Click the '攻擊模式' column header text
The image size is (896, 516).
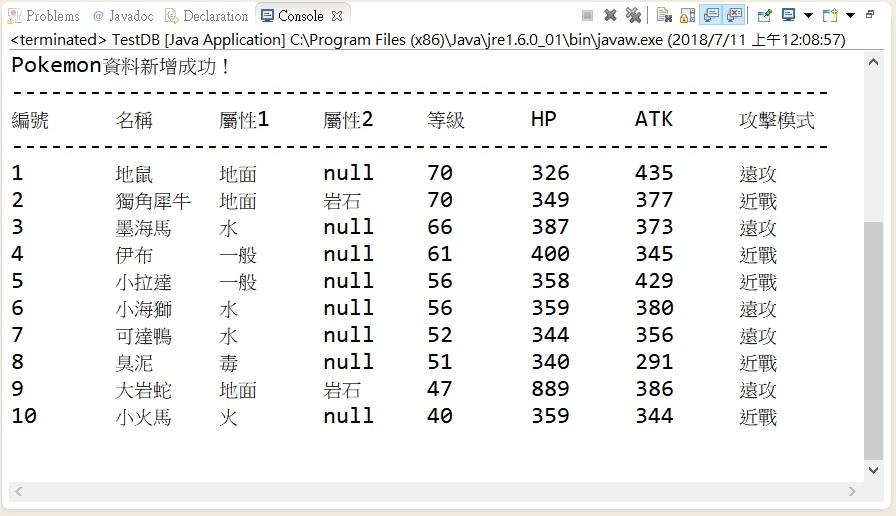(777, 120)
